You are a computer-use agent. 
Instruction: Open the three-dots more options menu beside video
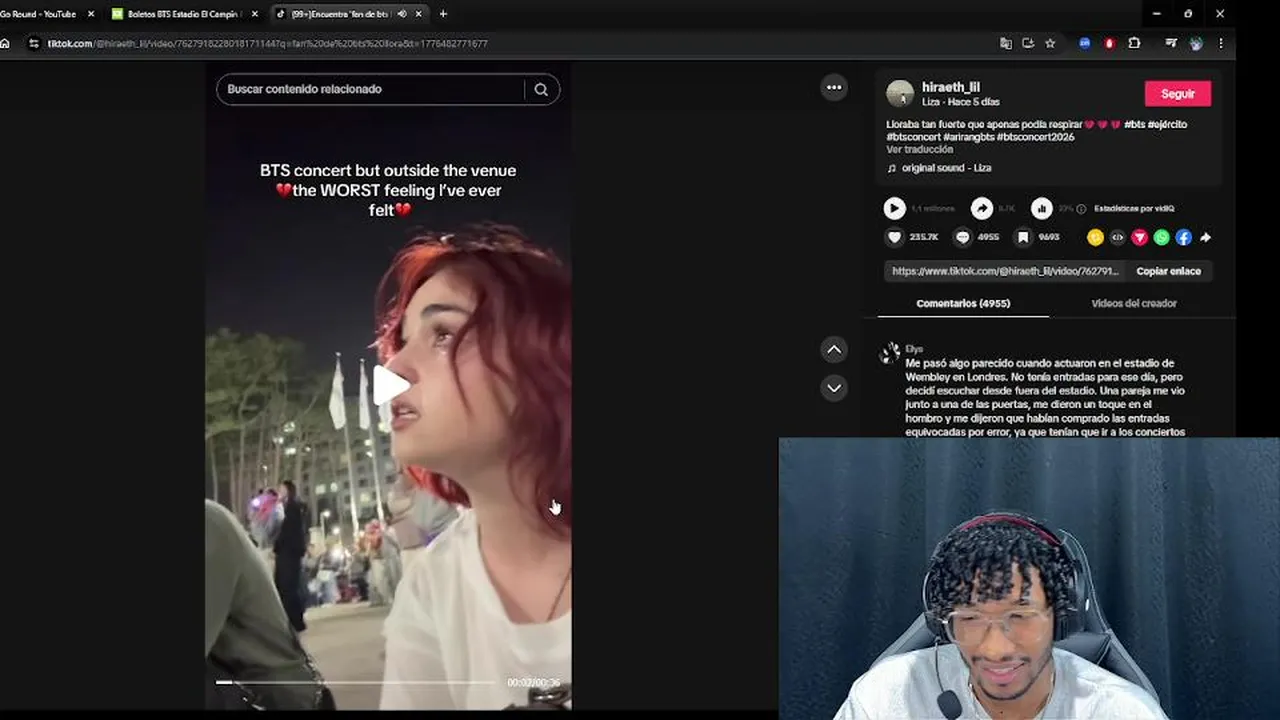834,87
